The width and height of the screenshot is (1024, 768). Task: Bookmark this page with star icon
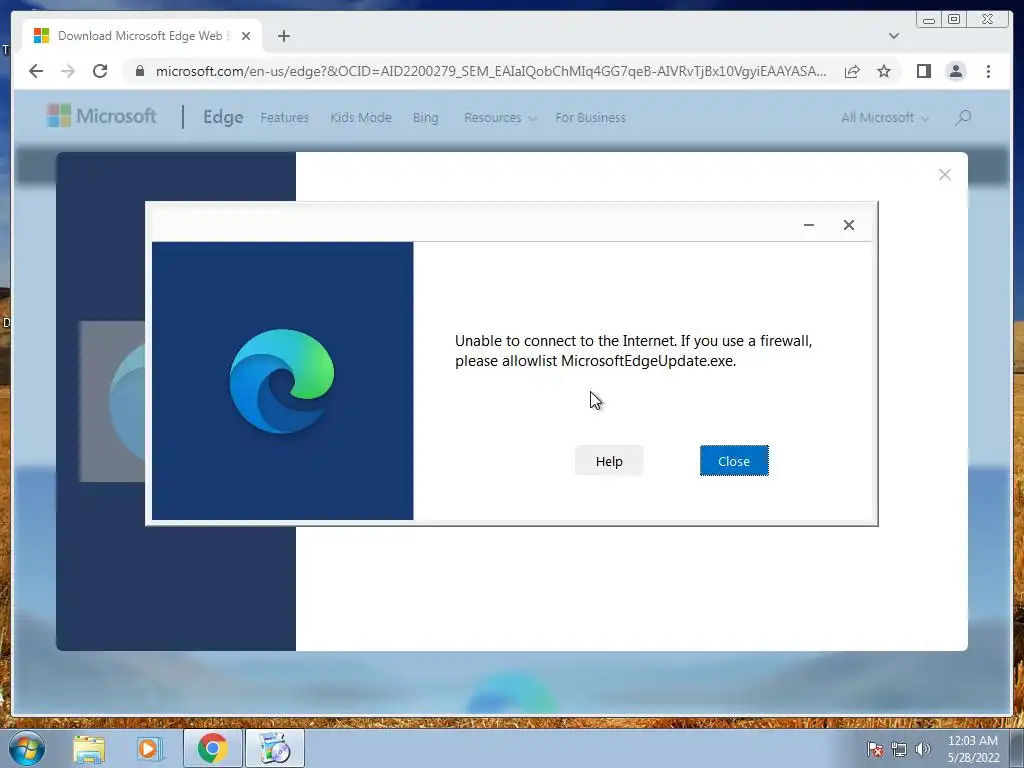884,71
